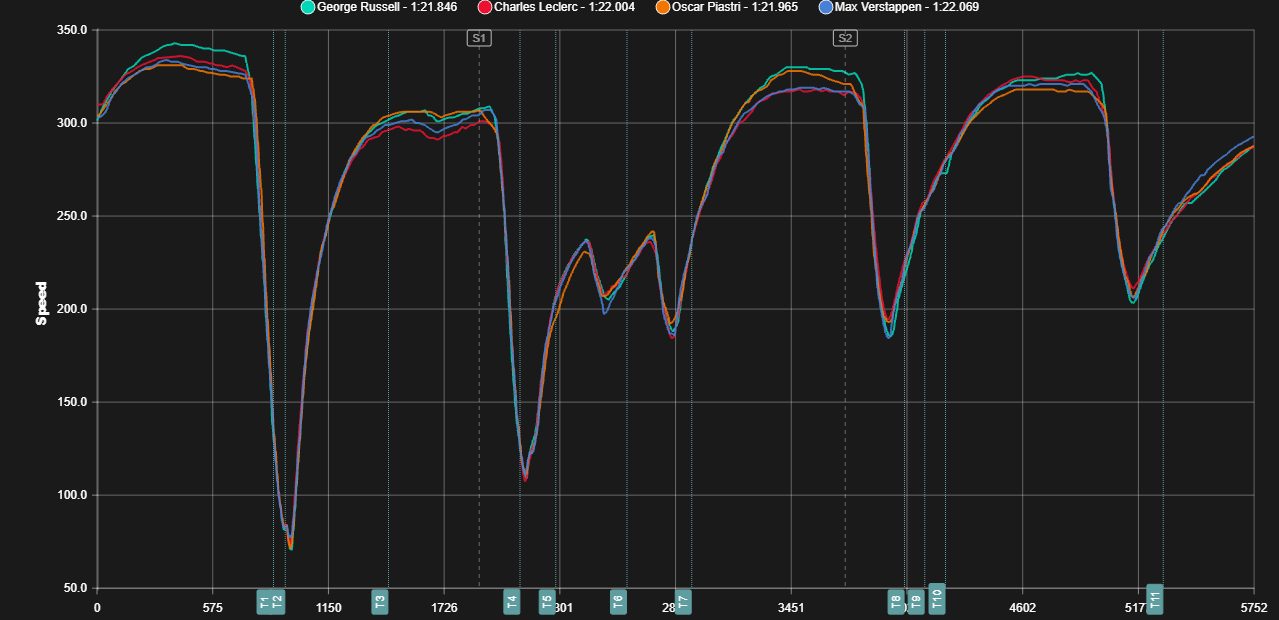Select the T7 corner marker tag

click(683, 602)
